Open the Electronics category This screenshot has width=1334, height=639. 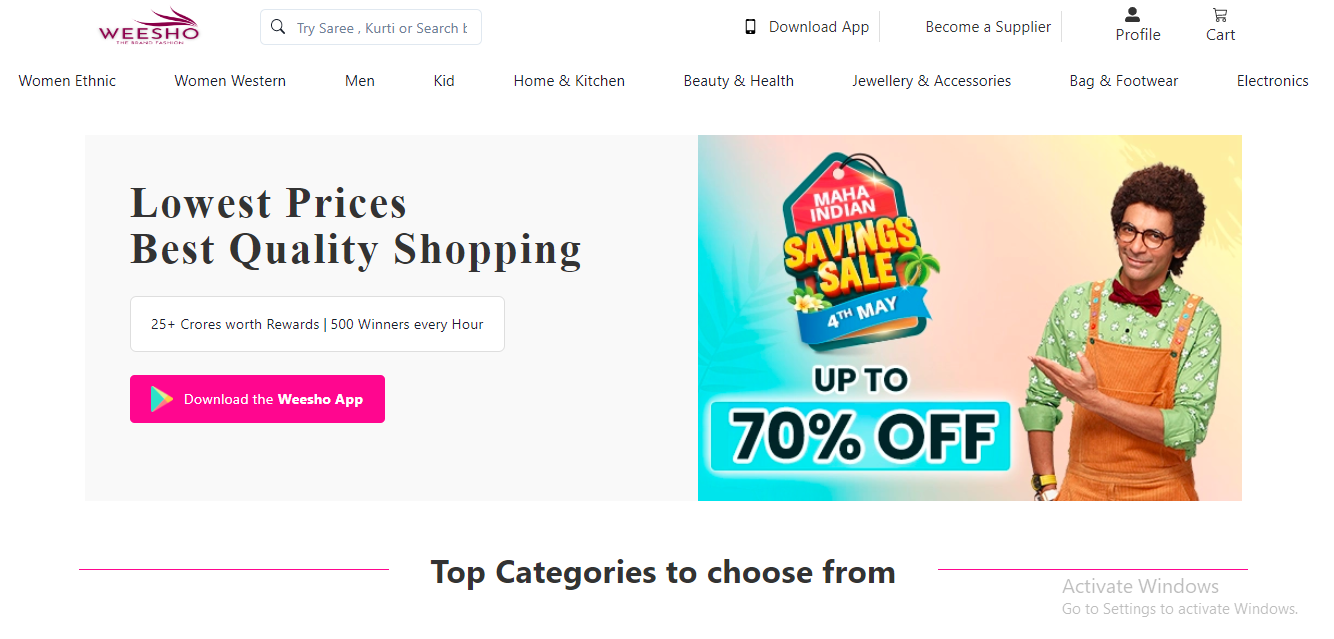tap(1272, 81)
